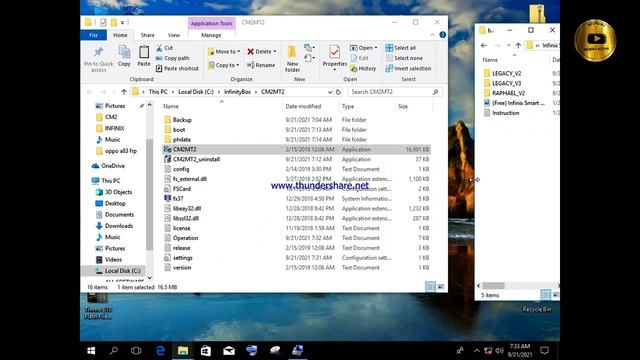640x360 pixels.
Task: Select Downloads in navigation pane
Action: (x=118, y=226)
